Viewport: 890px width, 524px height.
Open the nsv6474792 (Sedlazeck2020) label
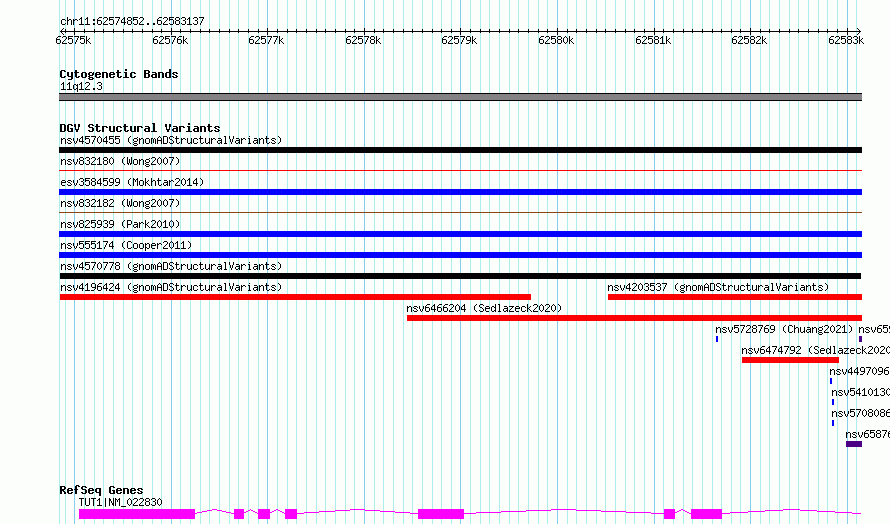tap(815, 350)
